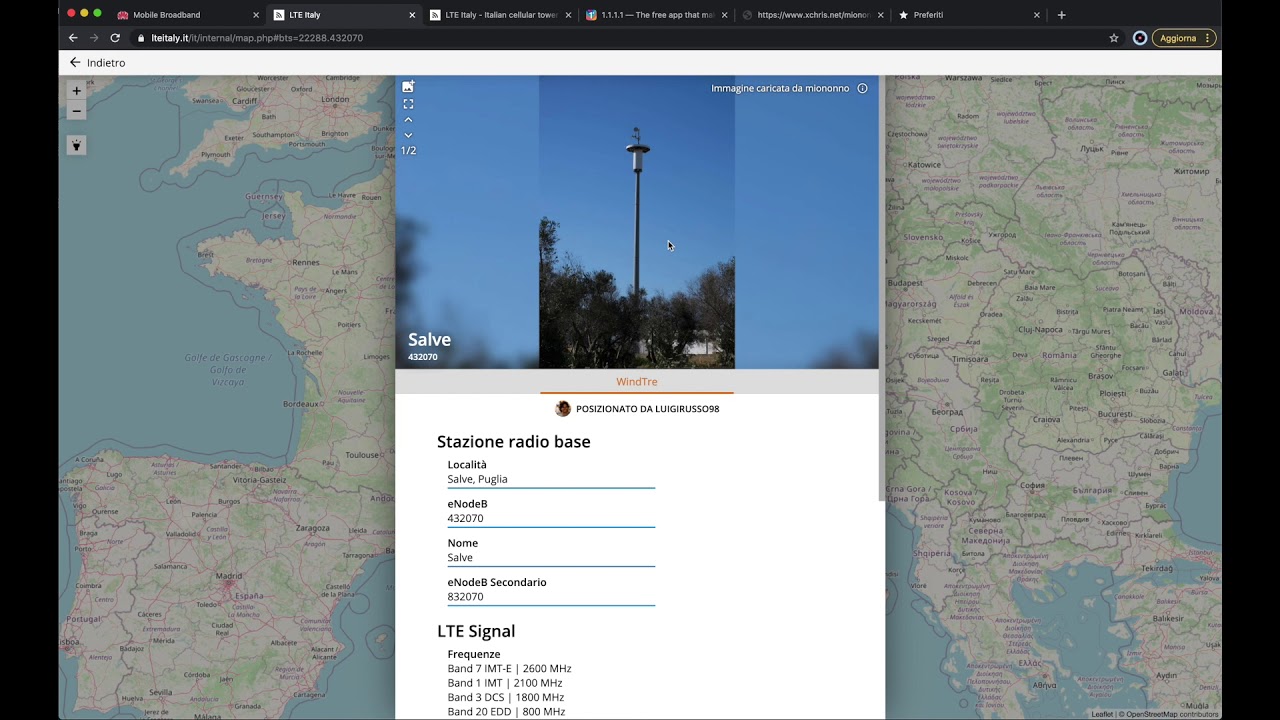Click the image info circle icon
Screen dimensions: 1280x720
[862, 88]
